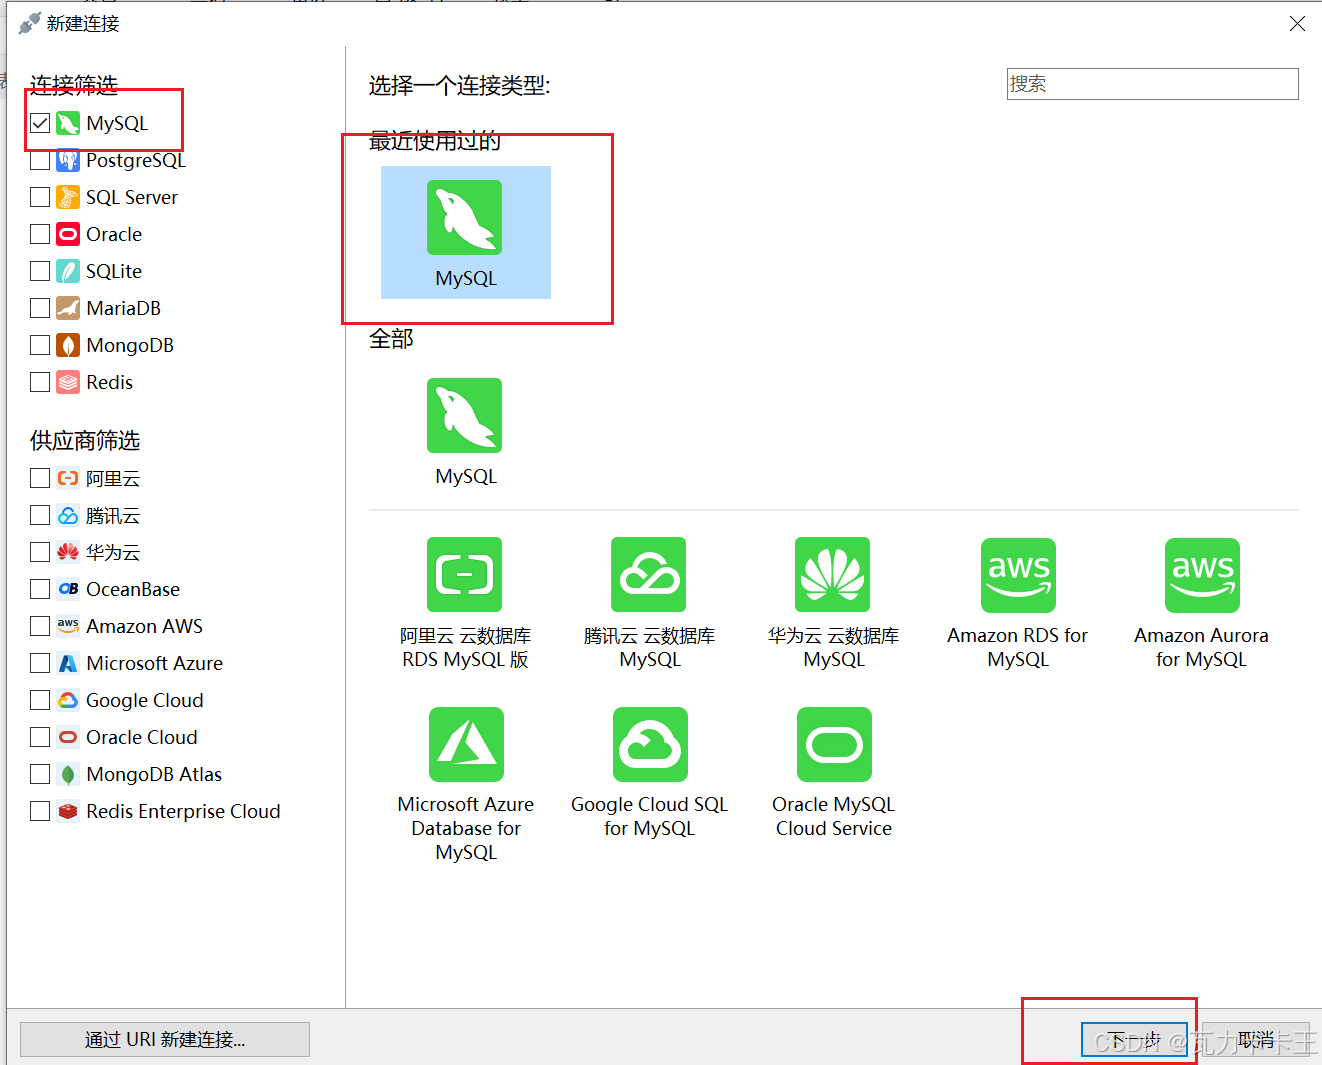Viewport: 1322px width, 1065px height.
Task: Toggle the Redis filter checkbox
Action: coord(40,382)
